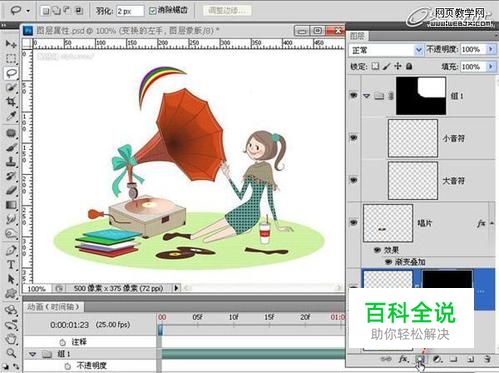Click the Create New Layer icon

pyautogui.click(x=471, y=359)
